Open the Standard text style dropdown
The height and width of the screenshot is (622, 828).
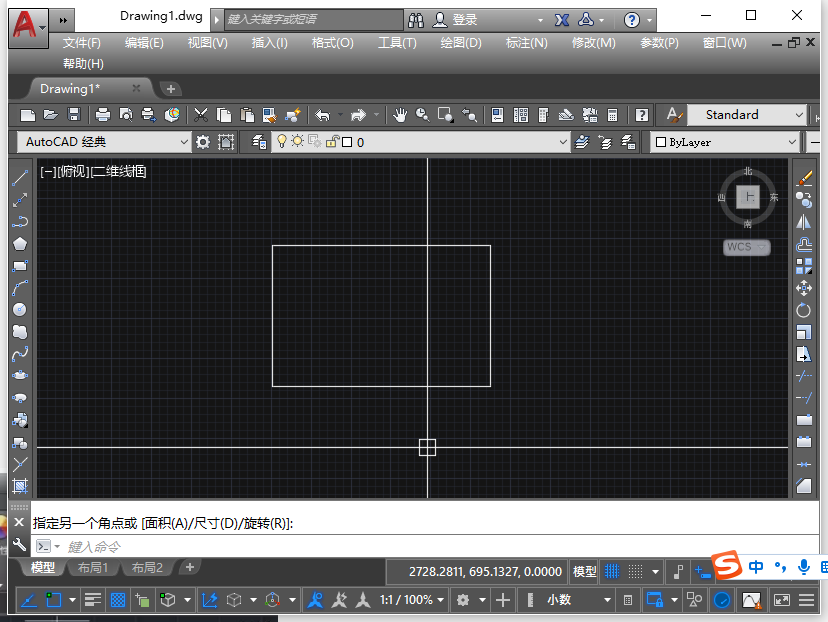799,115
